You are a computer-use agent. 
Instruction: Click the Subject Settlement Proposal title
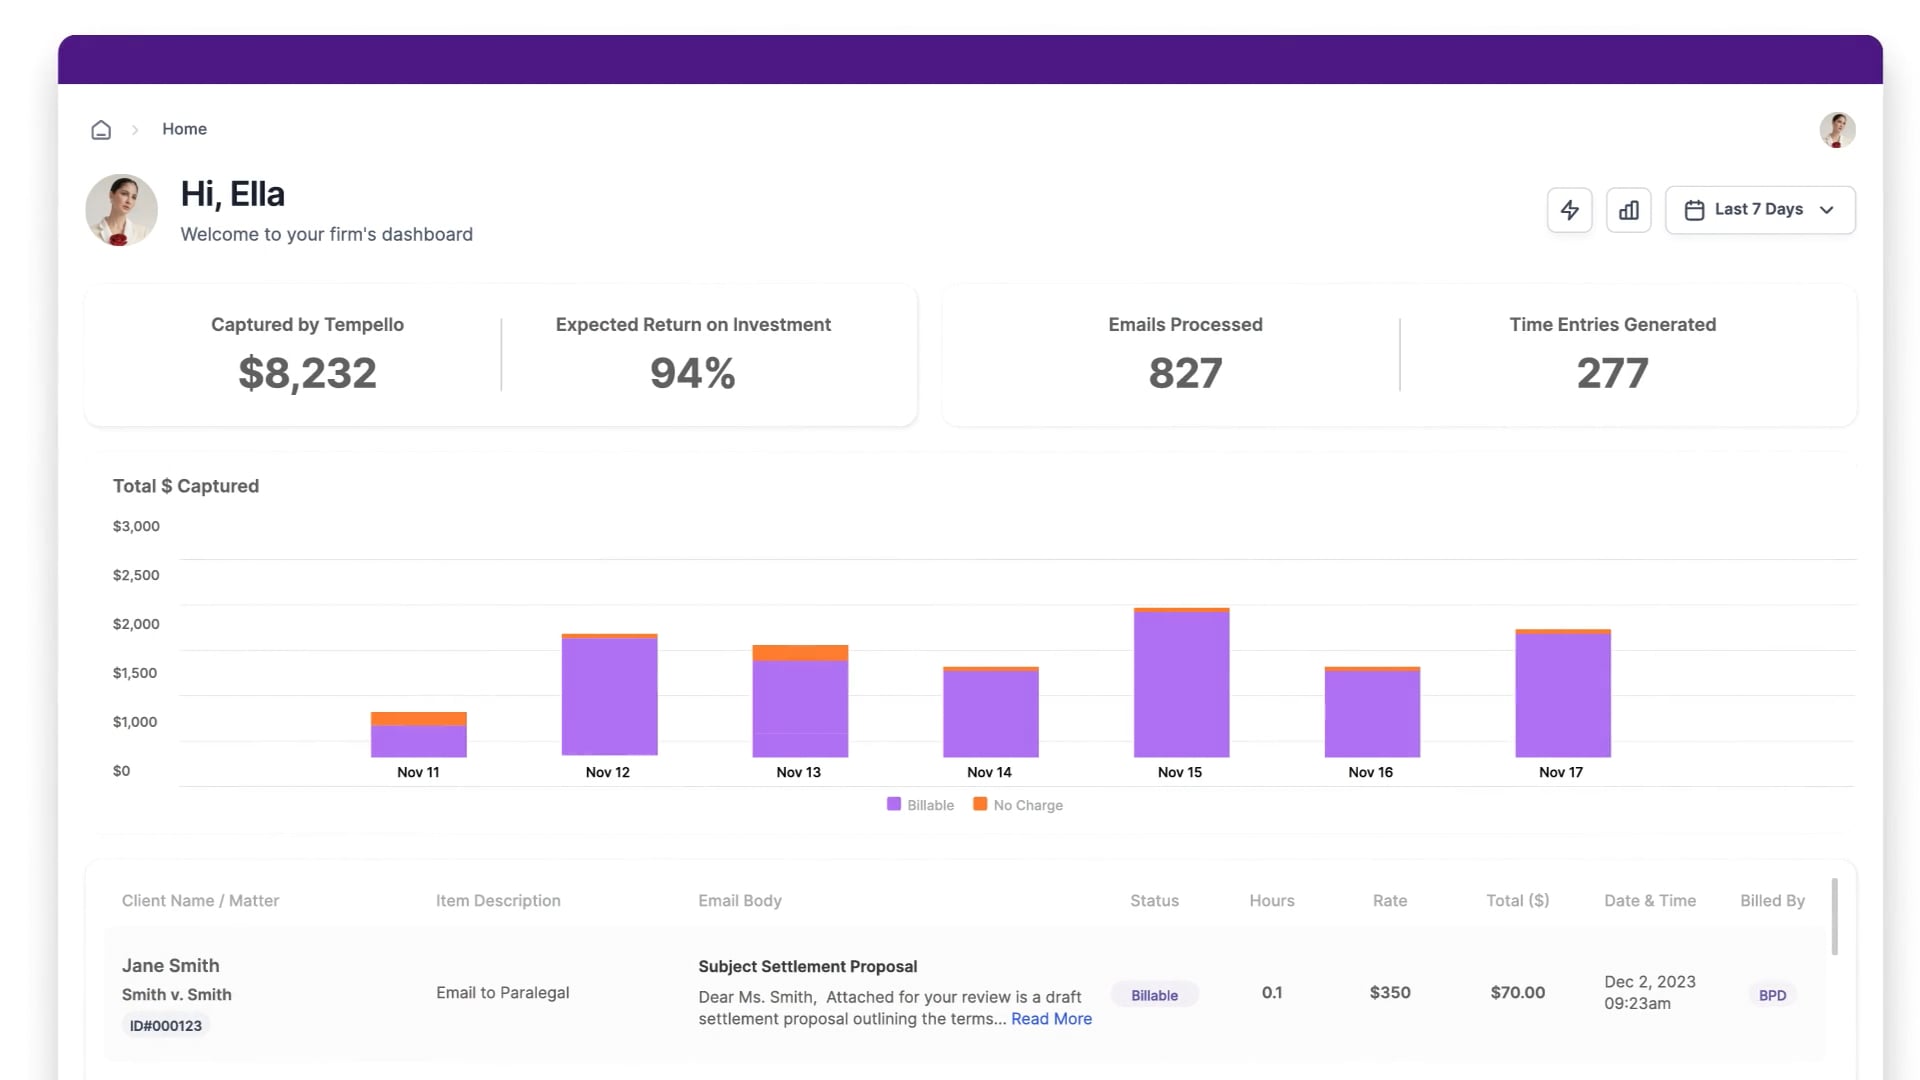(807, 966)
